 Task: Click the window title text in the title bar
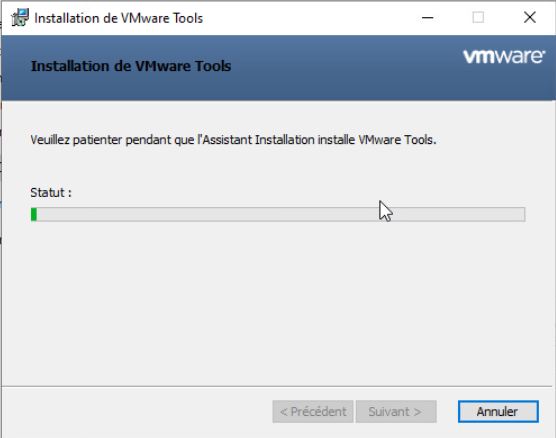tap(118, 18)
